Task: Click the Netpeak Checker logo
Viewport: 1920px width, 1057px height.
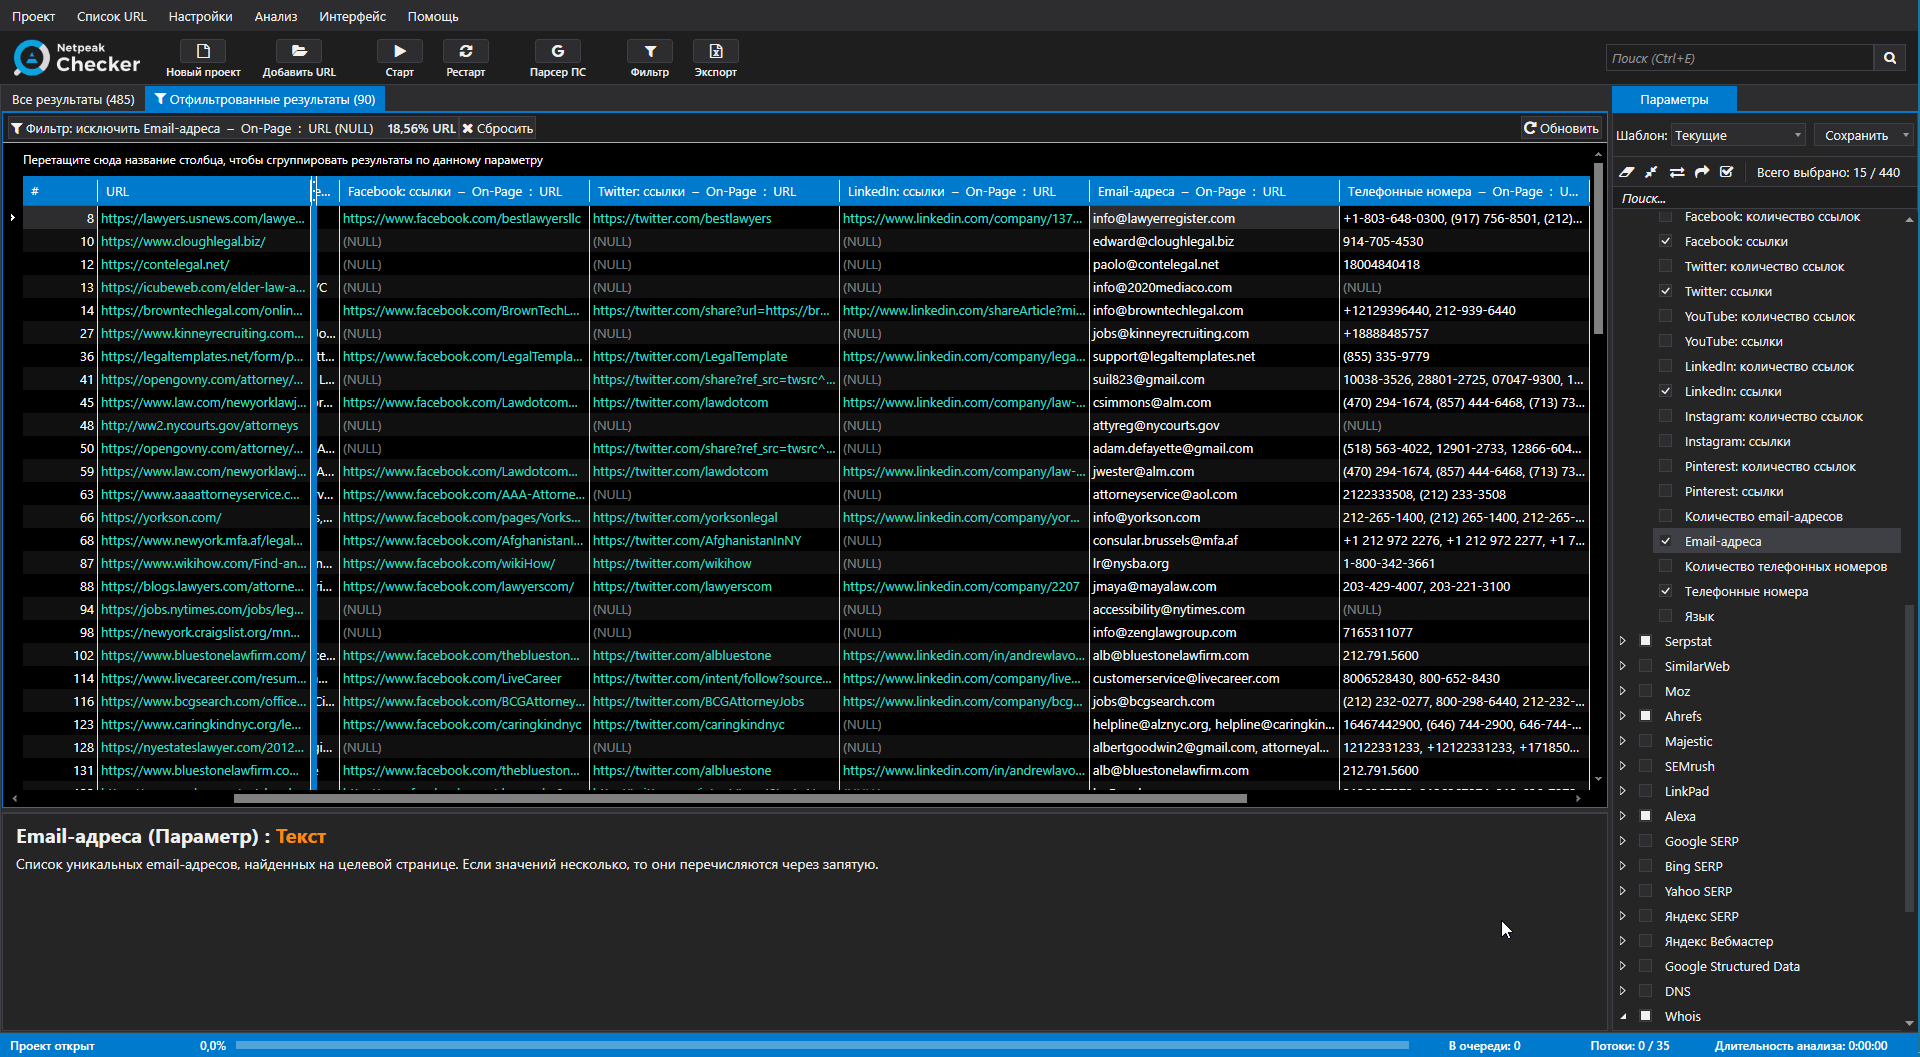Action: pyautogui.click(x=77, y=58)
